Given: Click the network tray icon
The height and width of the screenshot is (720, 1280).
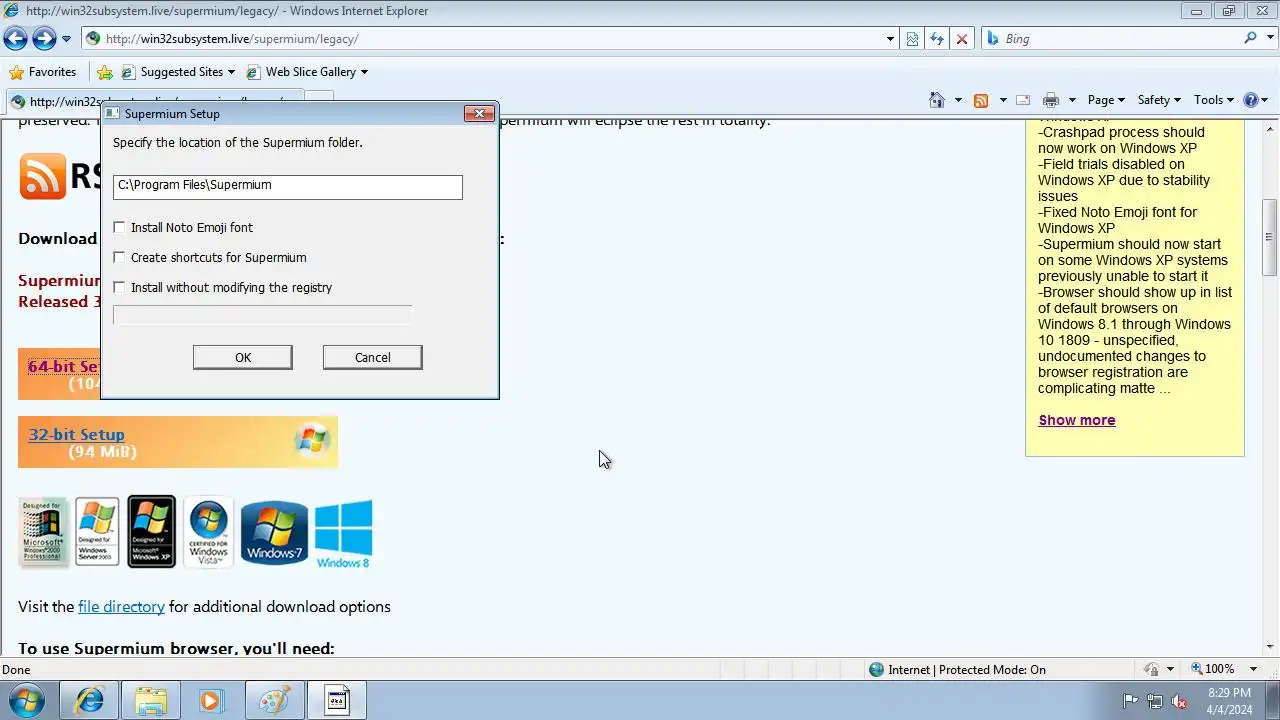Looking at the screenshot, I should coord(1155,701).
